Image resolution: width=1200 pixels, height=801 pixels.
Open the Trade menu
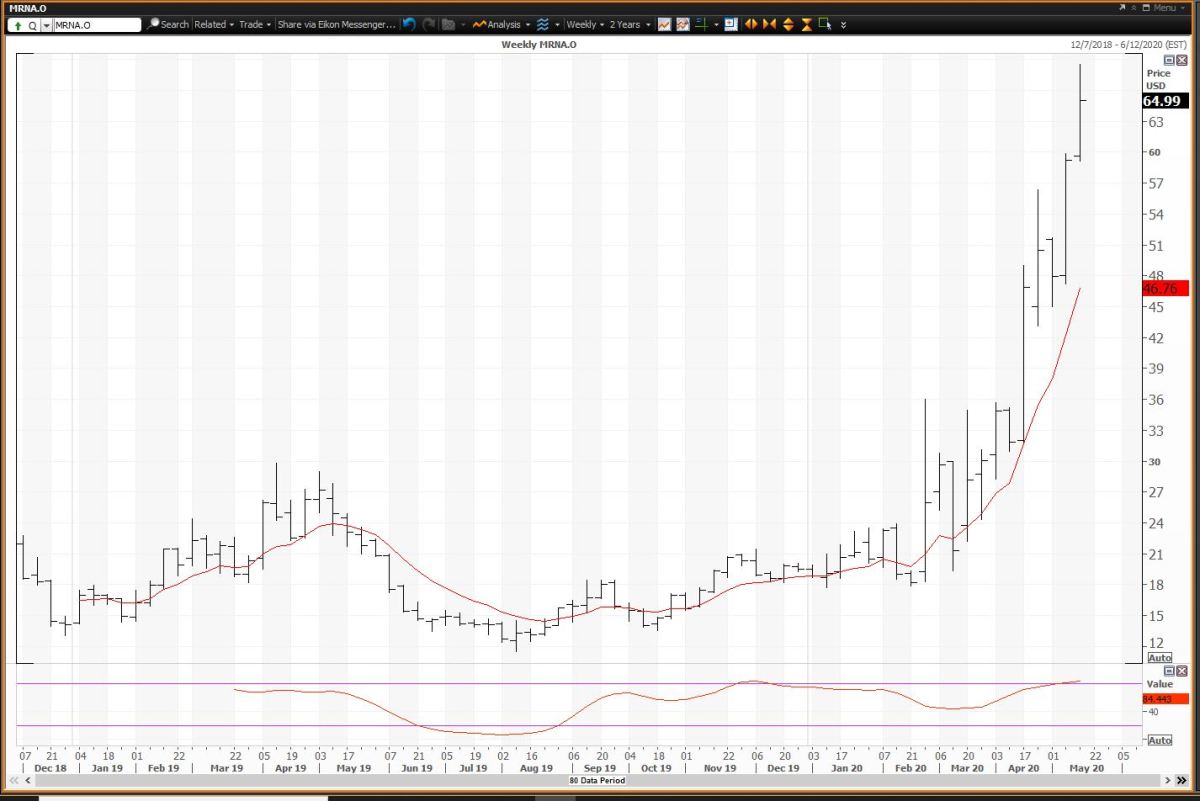tap(254, 24)
